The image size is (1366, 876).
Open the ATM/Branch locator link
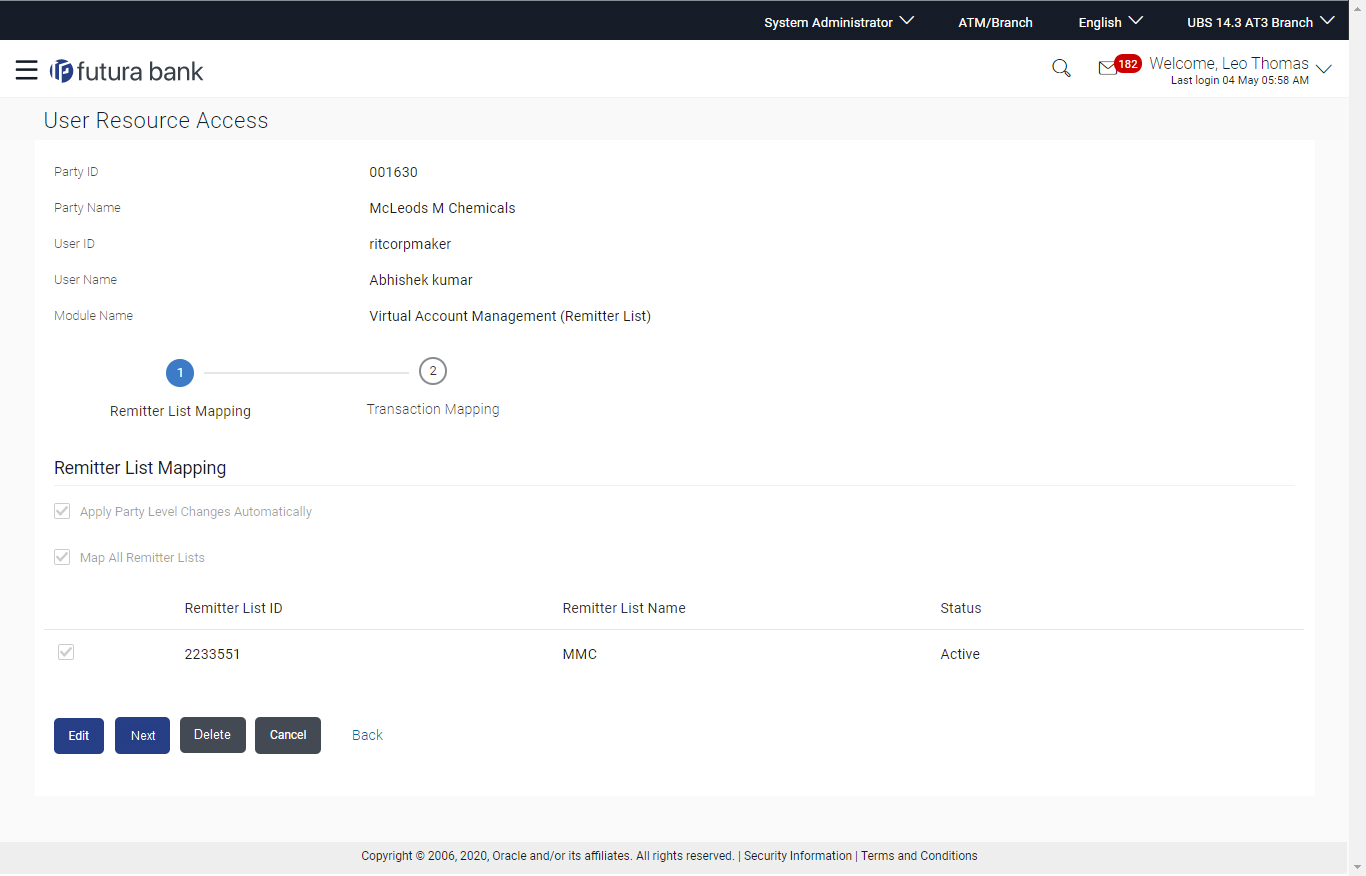995,22
